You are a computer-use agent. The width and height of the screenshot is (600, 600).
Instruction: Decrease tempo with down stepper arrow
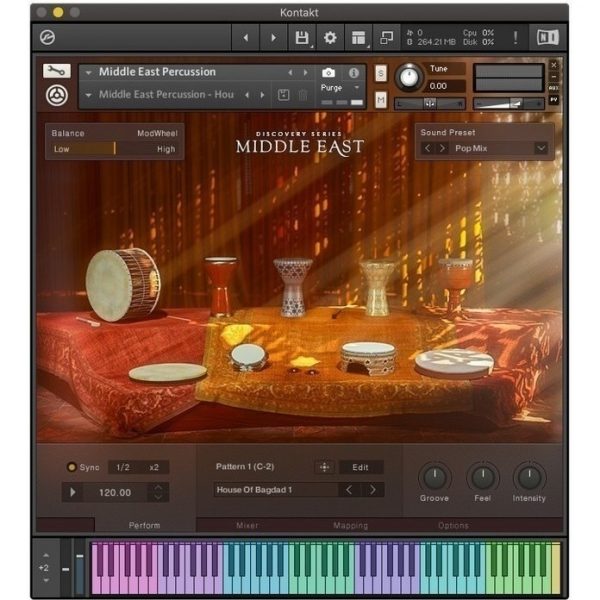coord(158,497)
